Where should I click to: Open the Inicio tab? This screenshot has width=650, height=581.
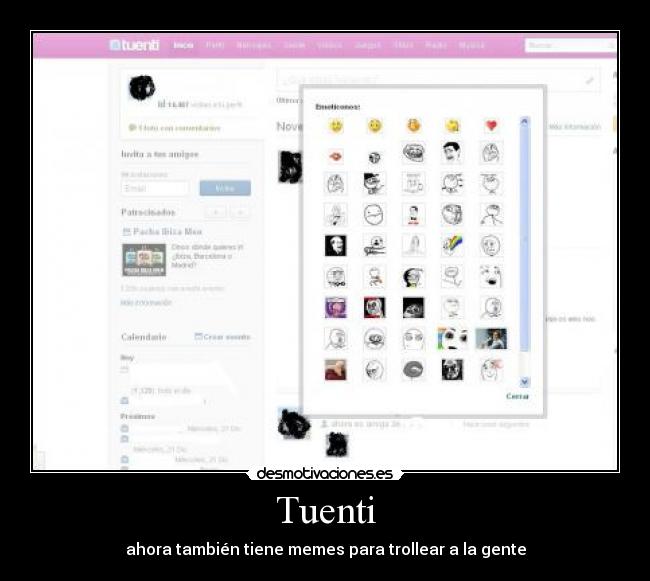[183, 45]
